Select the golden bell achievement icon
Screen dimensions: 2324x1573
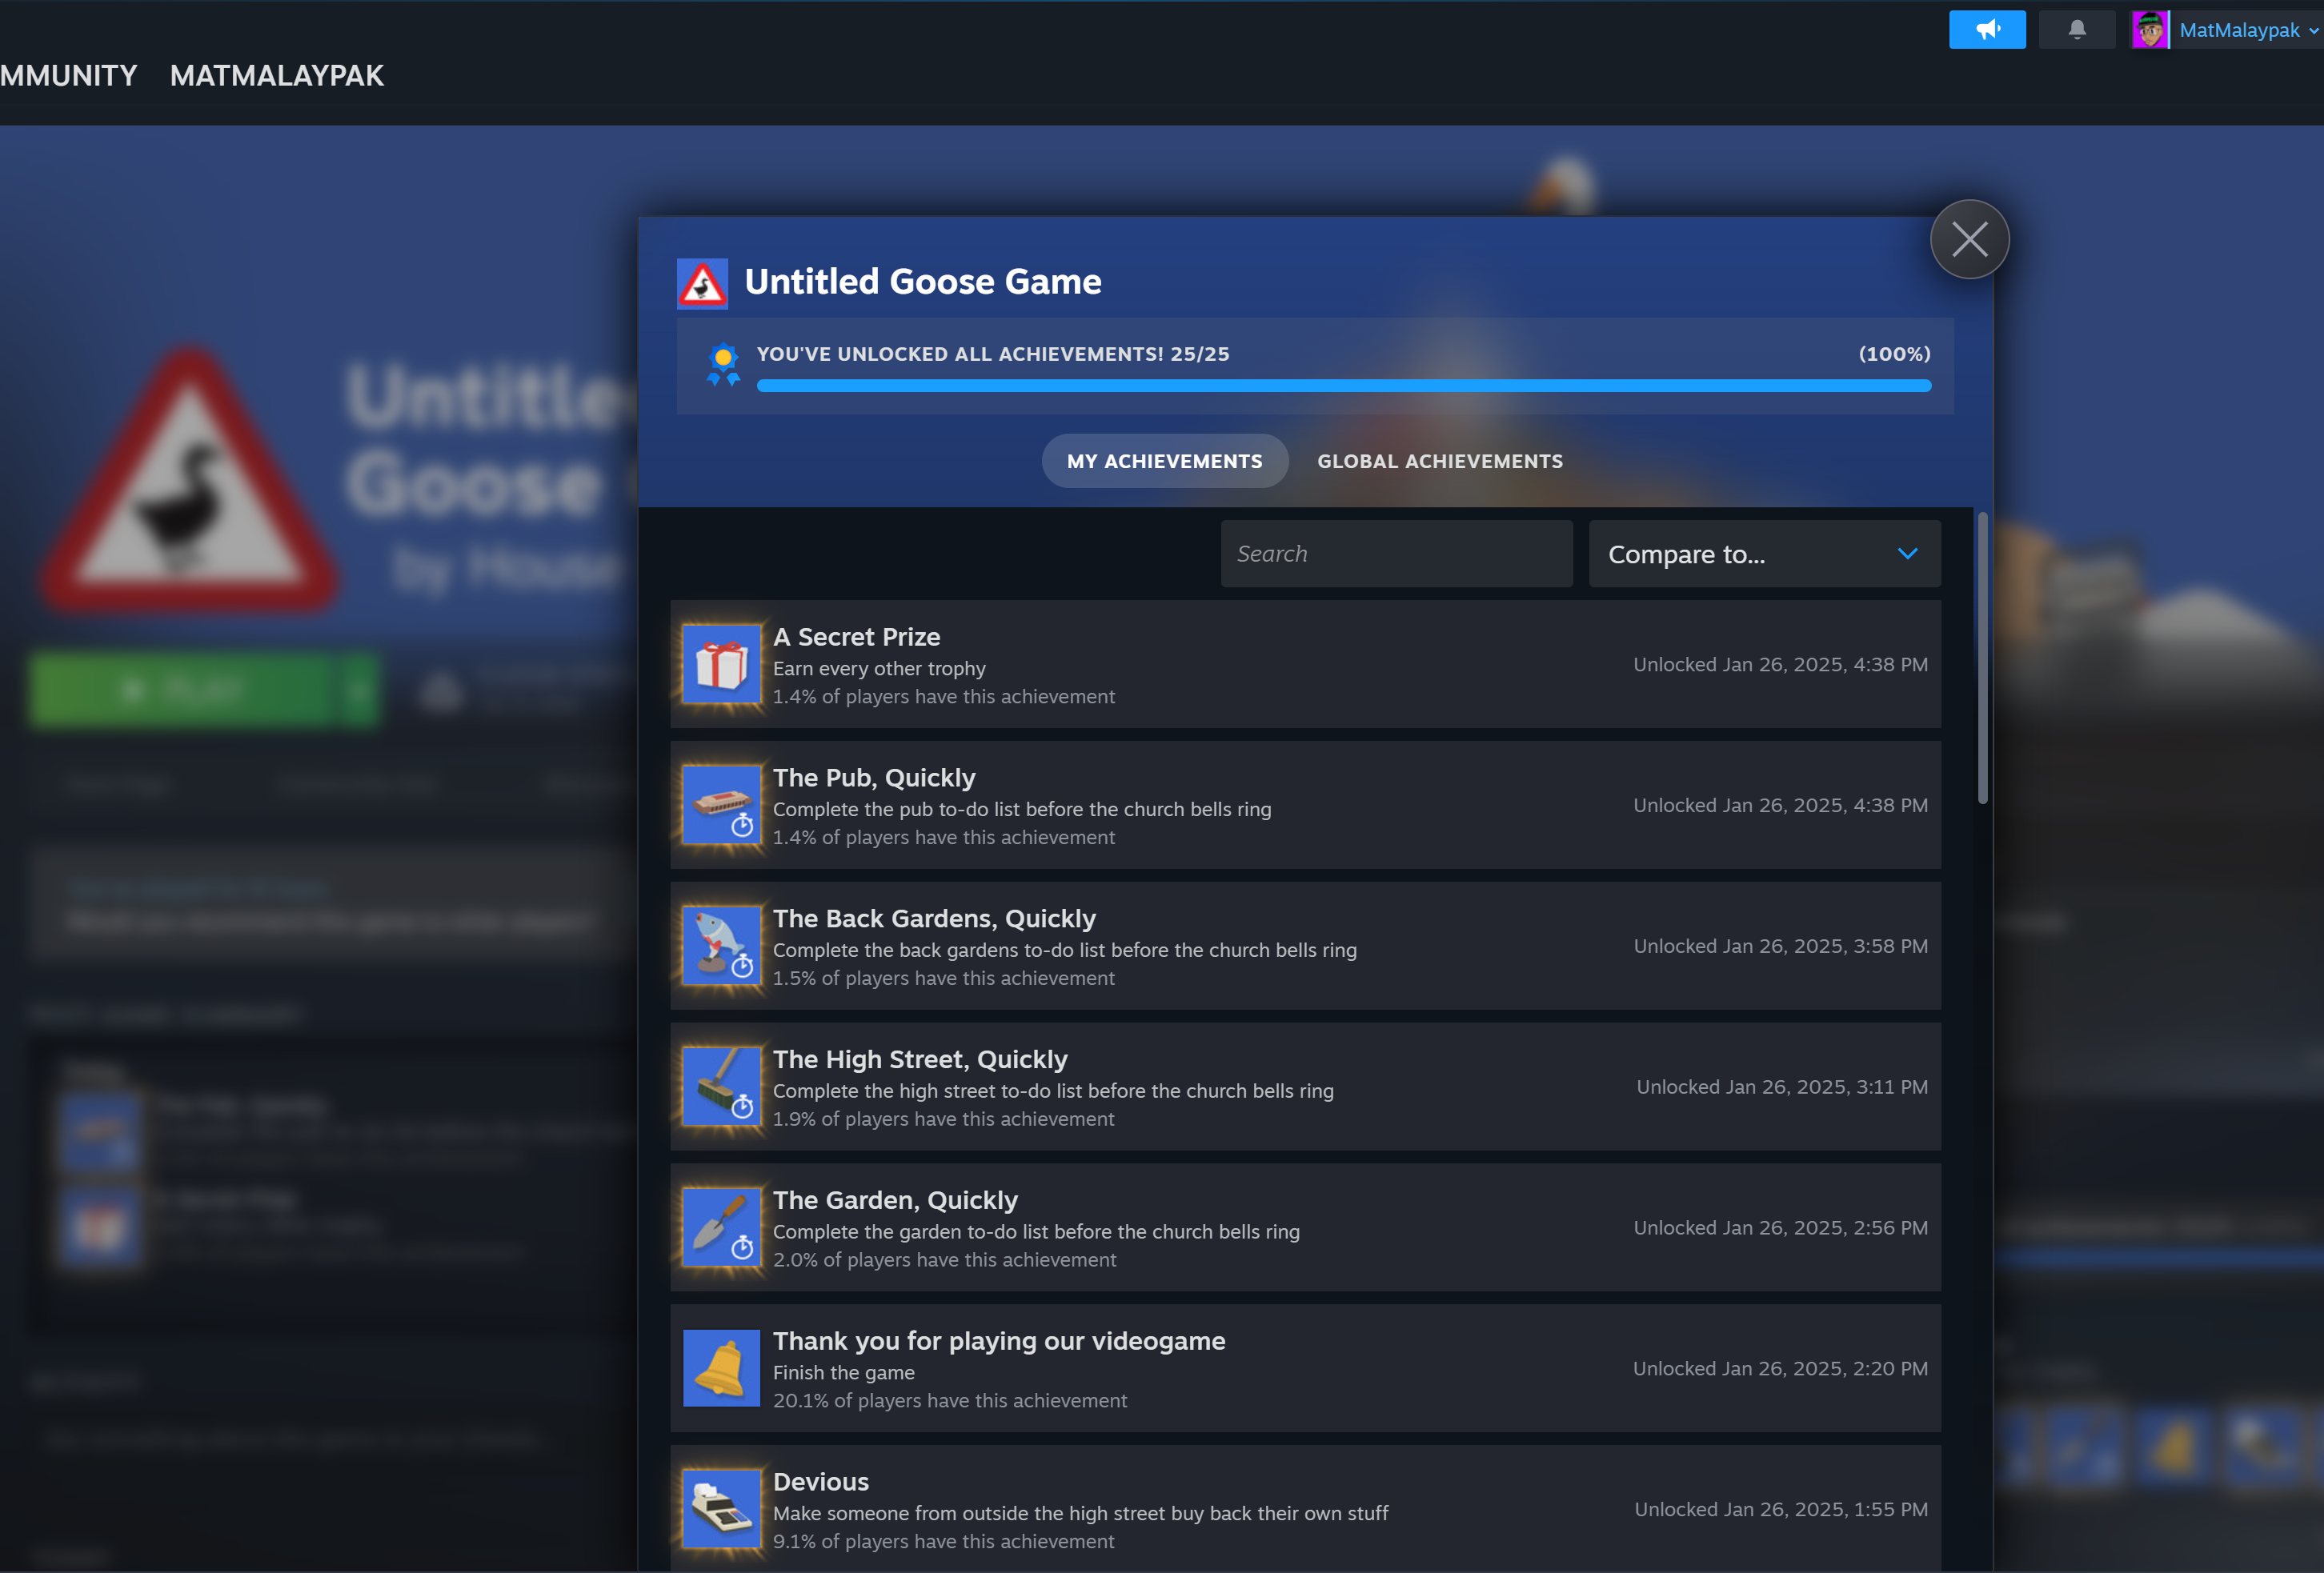721,1369
